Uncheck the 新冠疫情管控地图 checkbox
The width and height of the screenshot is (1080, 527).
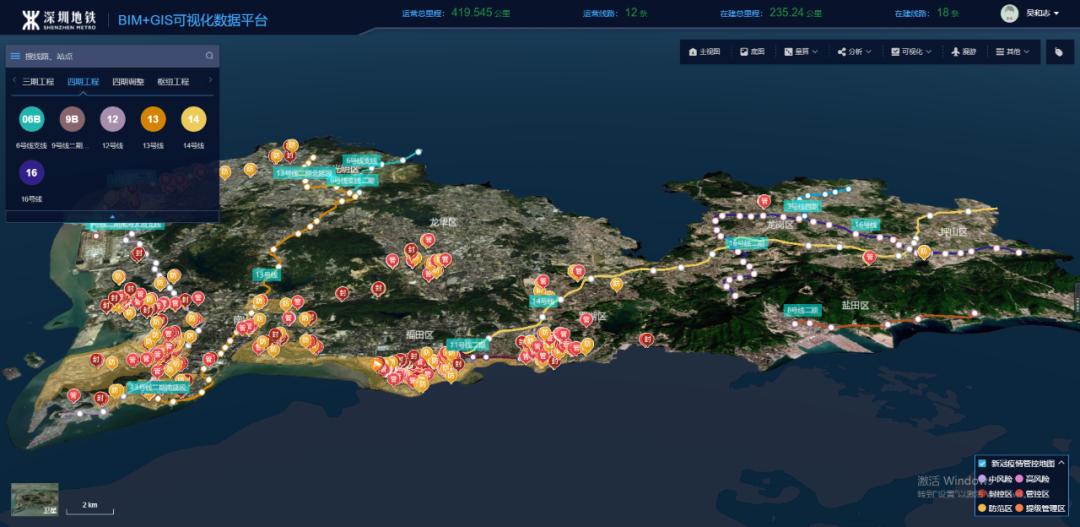pyautogui.click(x=982, y=463)
